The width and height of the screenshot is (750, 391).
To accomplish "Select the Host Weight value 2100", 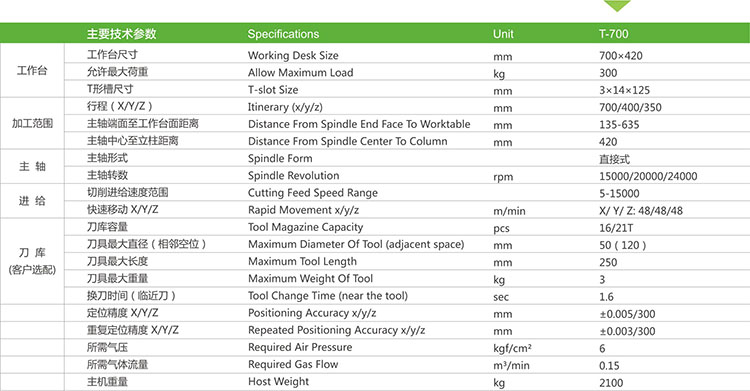I will (x=611, y=383).
